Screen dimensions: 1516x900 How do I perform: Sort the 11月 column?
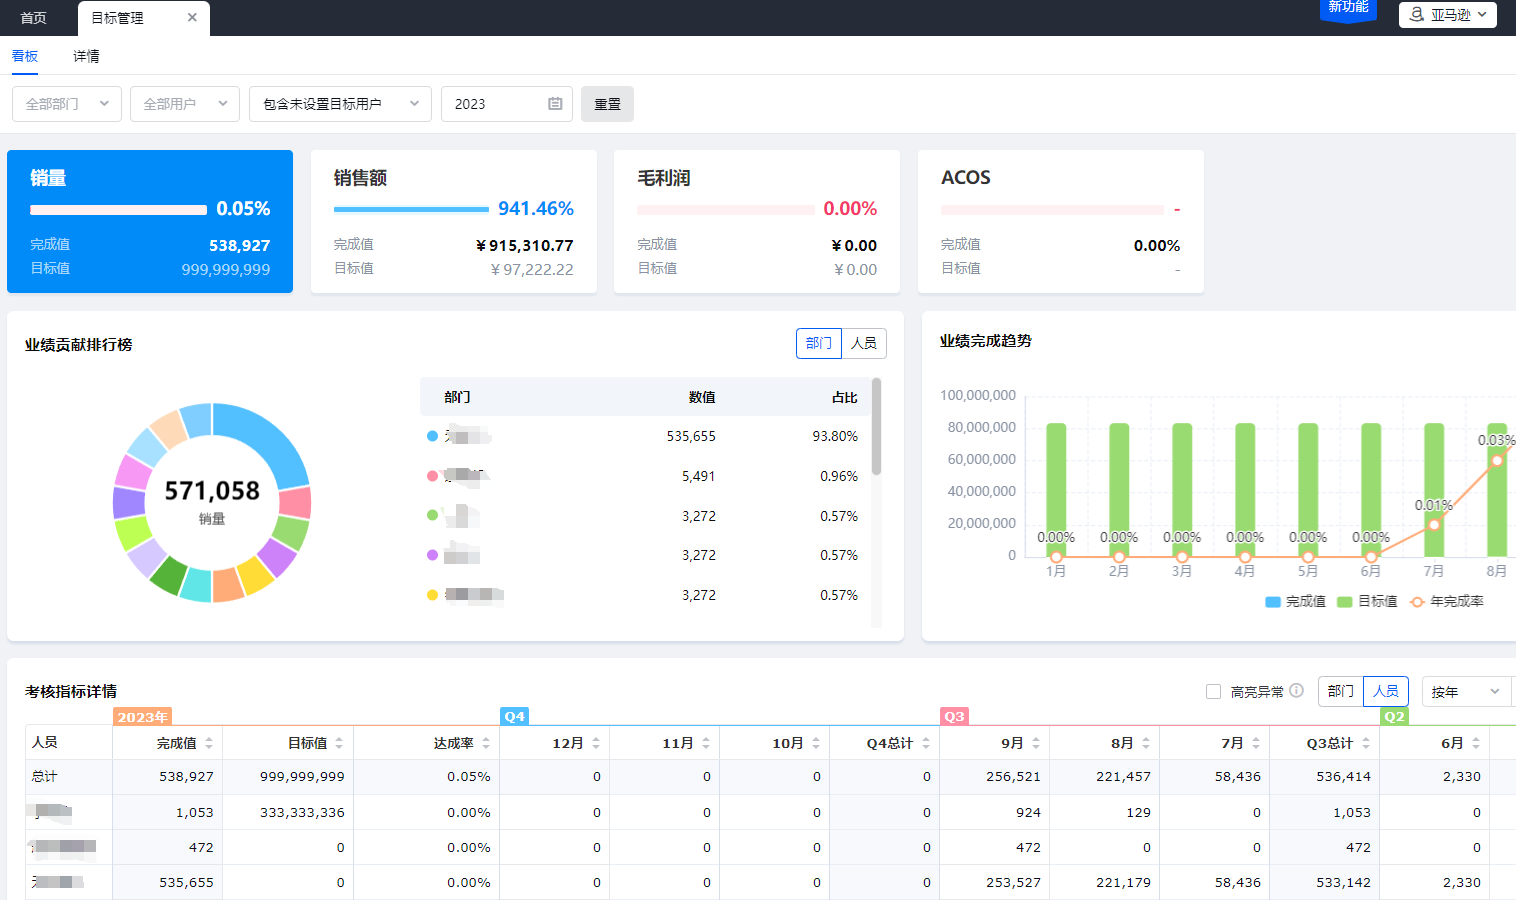pos(706,743)
